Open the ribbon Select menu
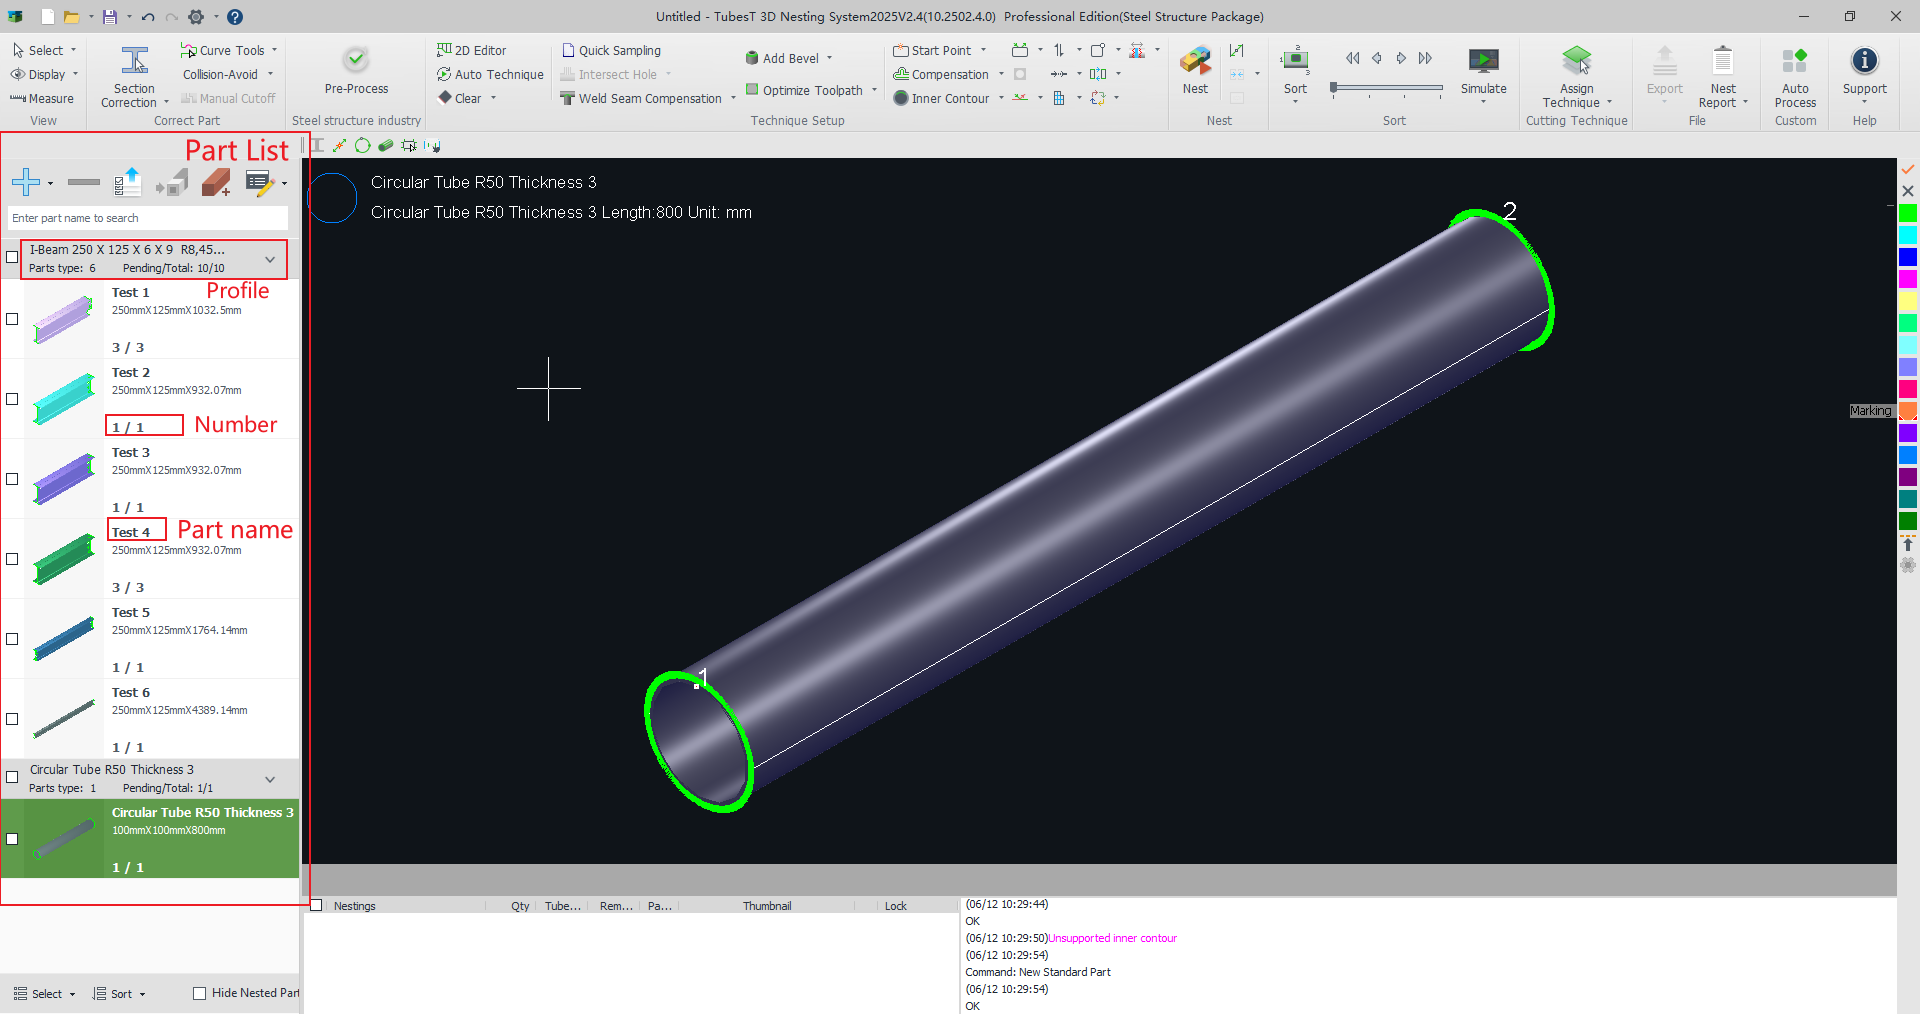 (44, 50)
